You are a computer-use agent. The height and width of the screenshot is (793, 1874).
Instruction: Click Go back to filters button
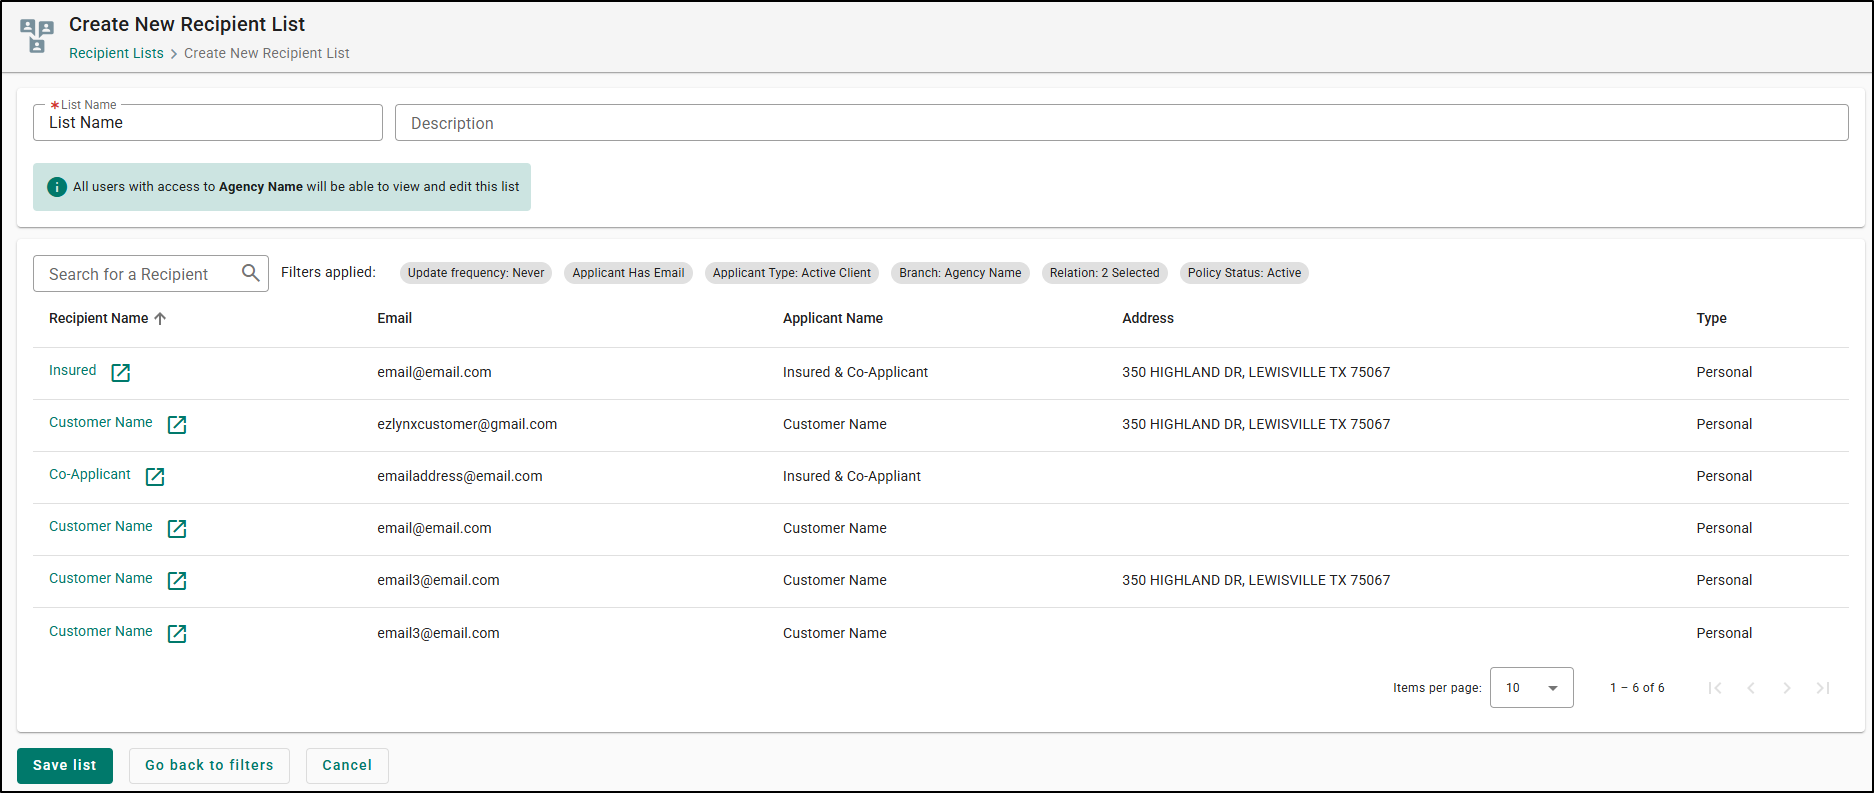point(209,765)
